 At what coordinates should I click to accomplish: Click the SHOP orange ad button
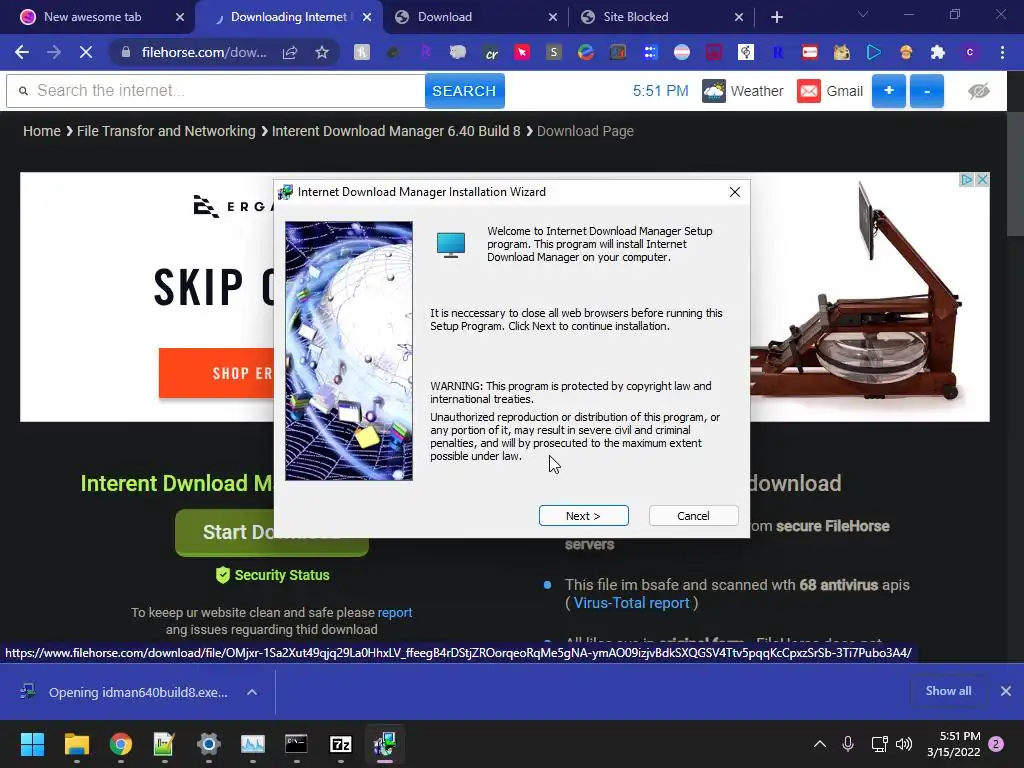click(x=217, y=373)
